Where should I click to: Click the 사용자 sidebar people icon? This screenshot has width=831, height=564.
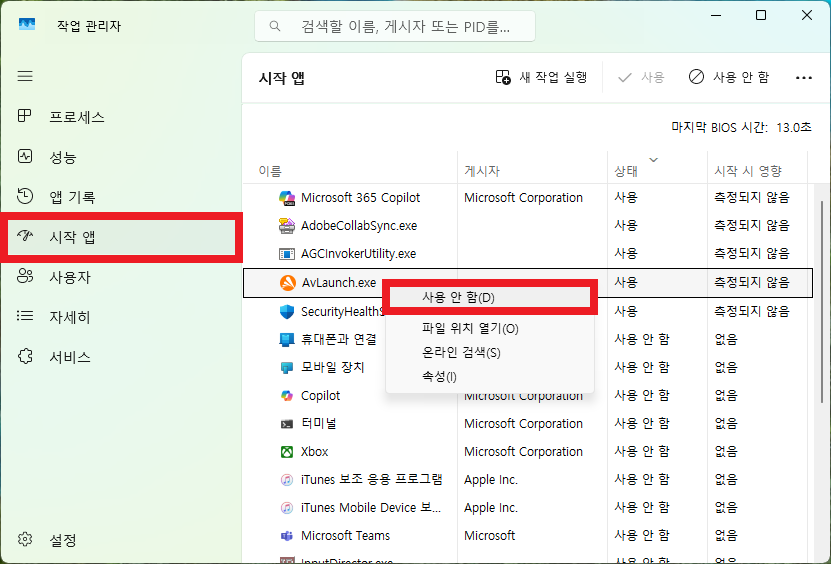pos(25,276)
